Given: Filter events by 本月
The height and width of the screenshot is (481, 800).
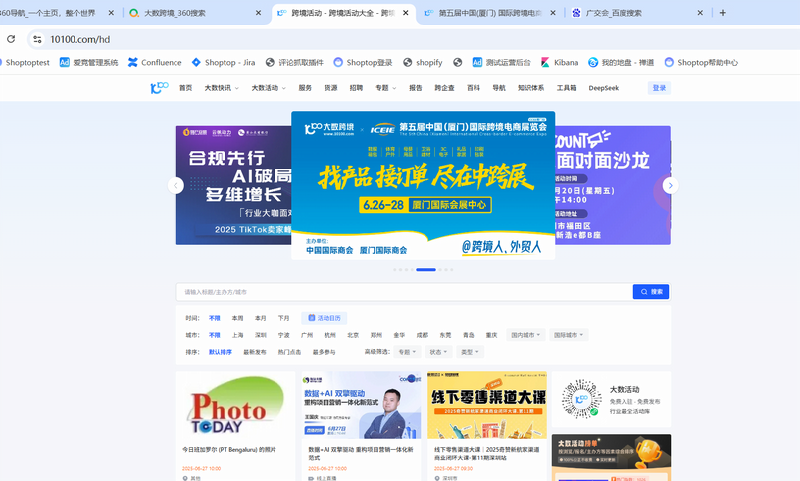Looking at the screenshot, I should [260, 318].
